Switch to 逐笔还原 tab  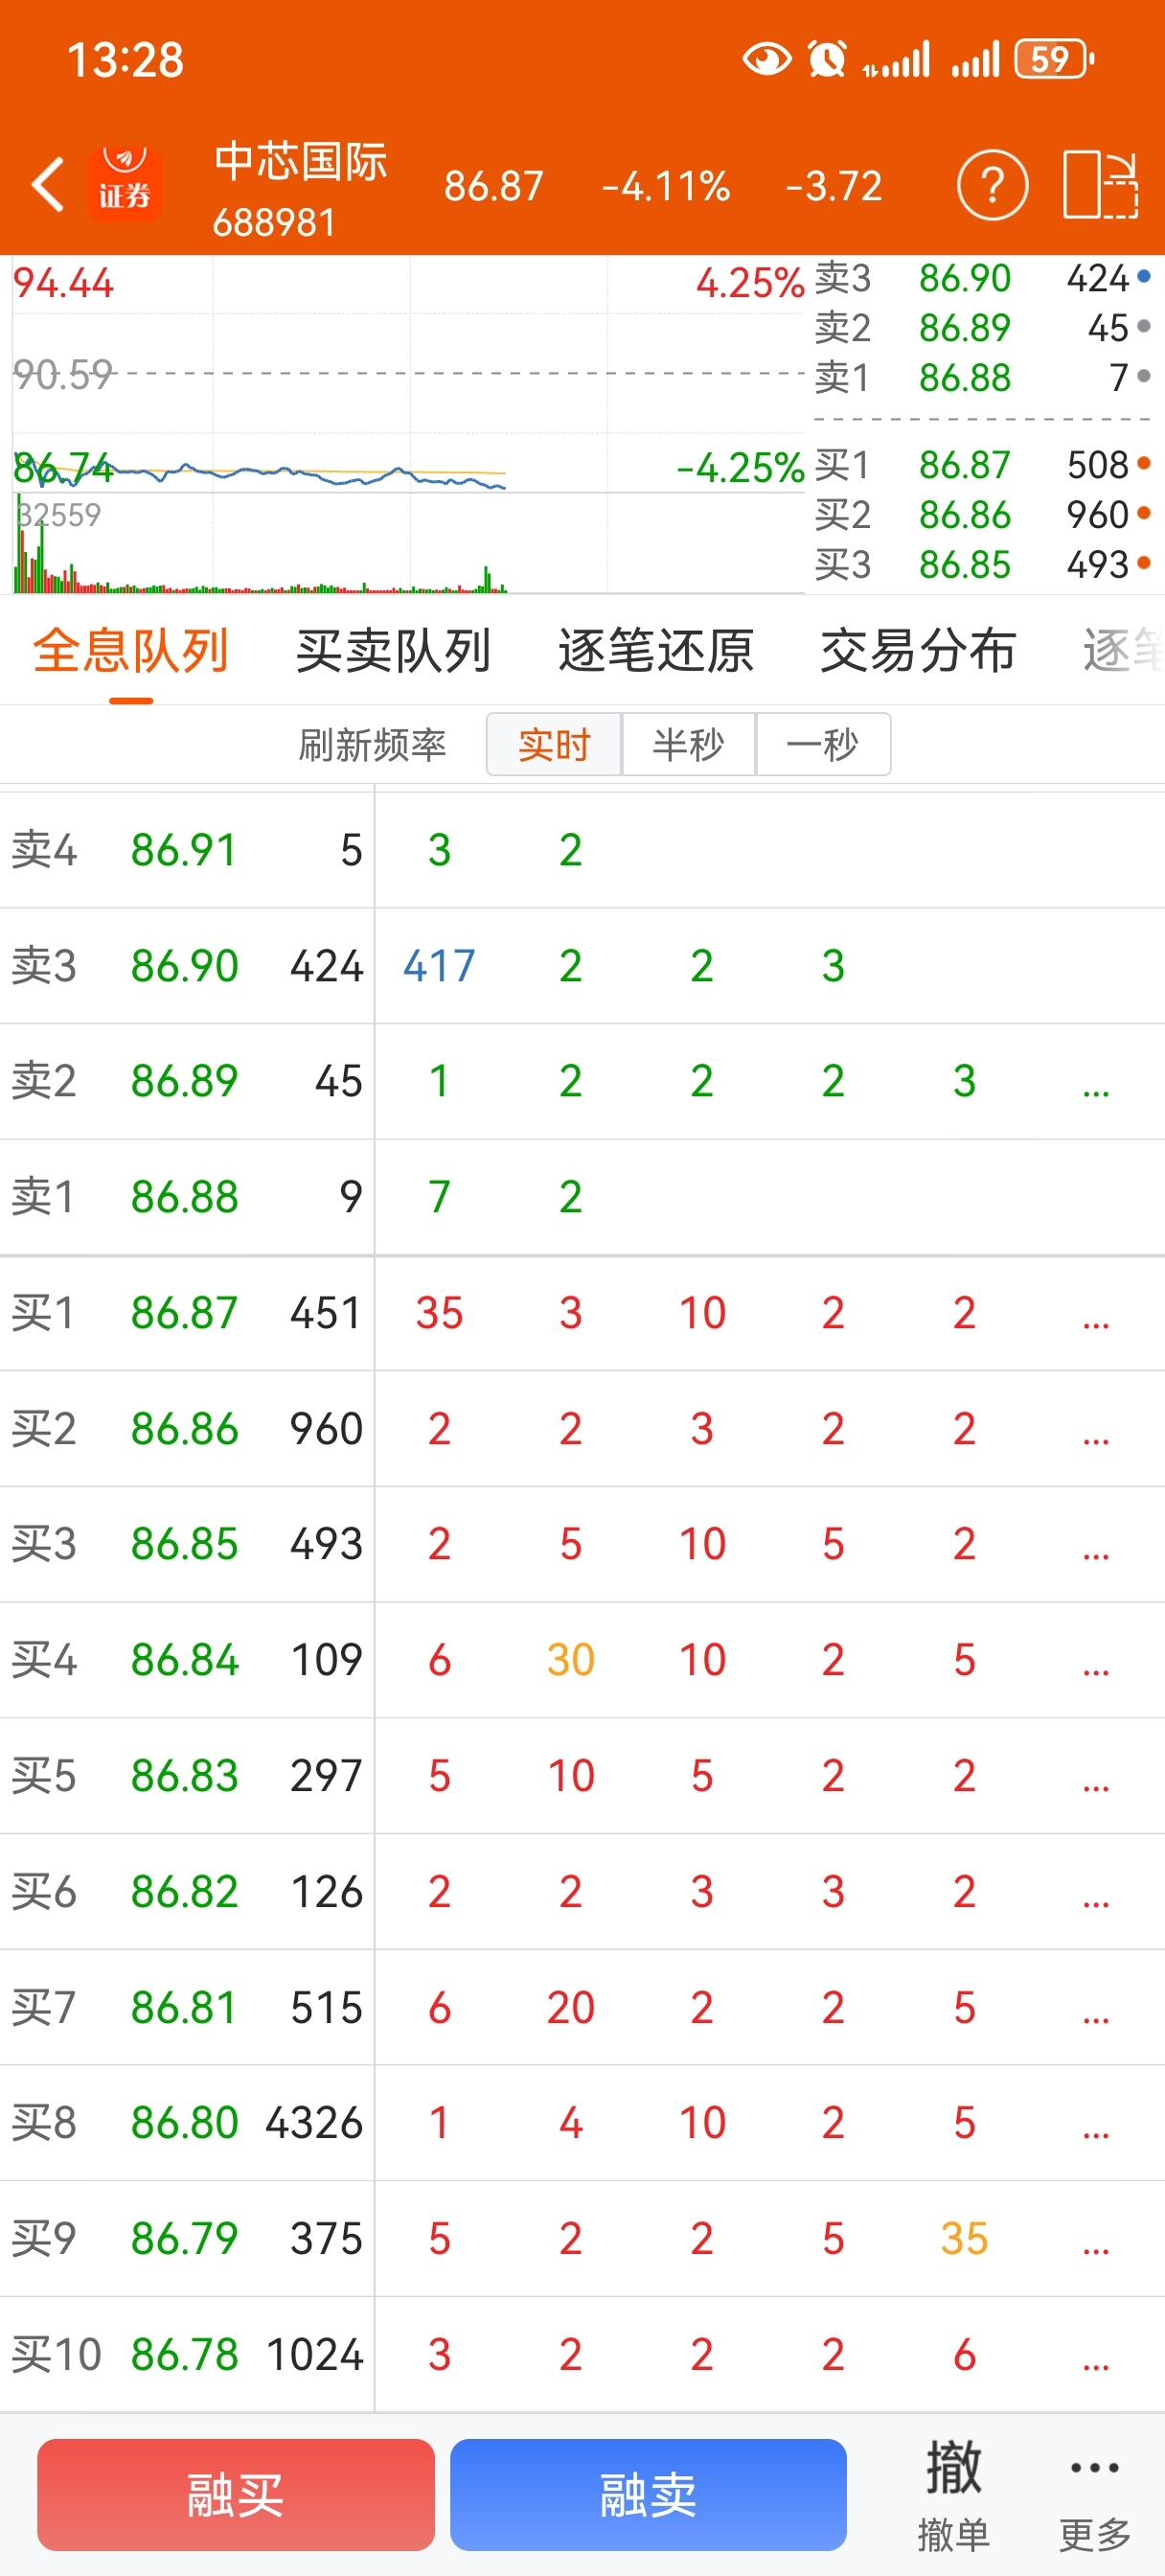tap(656, 651)
